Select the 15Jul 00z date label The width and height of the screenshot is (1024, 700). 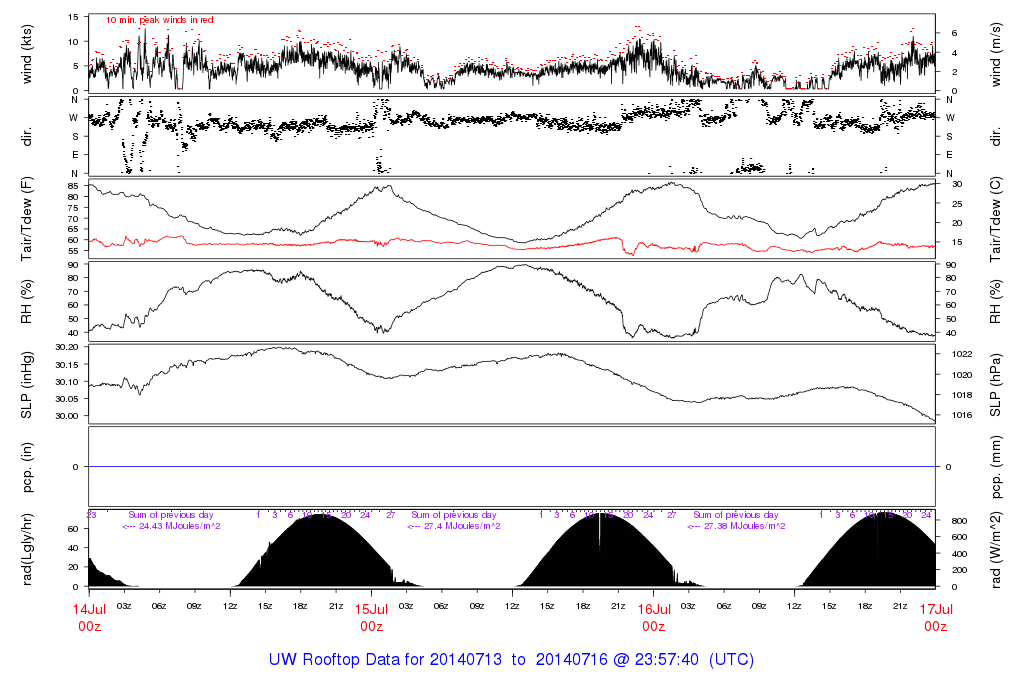(x=371, y=616)
